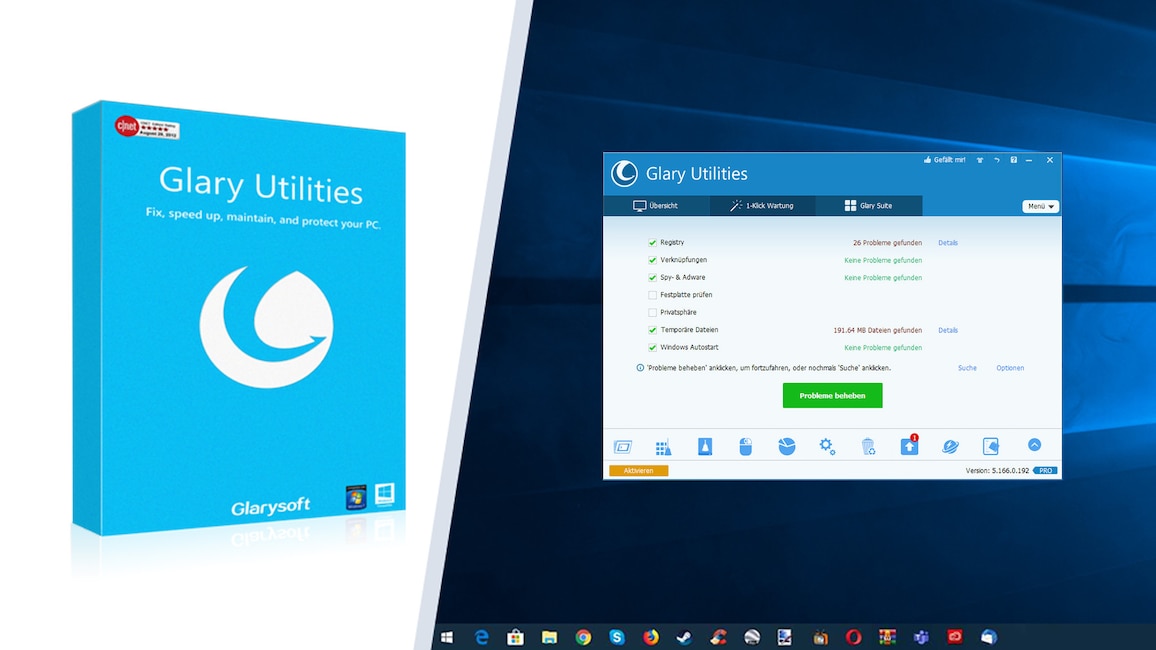Uncheck the Temporäre Dateien checkbox
Screen dimensions: 1156x650
point(652,330)
